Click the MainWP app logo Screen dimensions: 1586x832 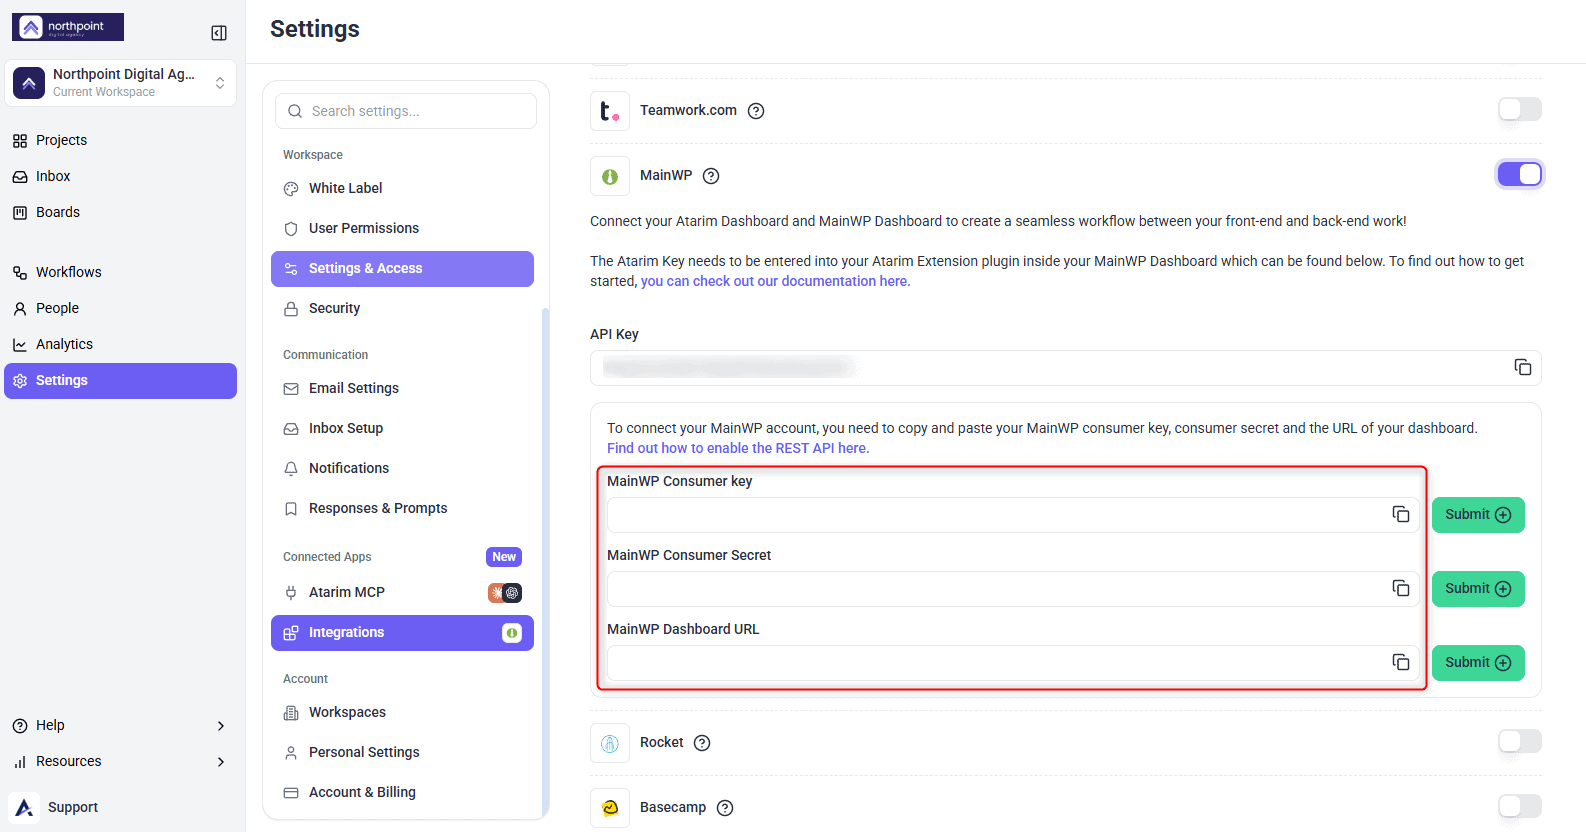click(x=610, y=176)
